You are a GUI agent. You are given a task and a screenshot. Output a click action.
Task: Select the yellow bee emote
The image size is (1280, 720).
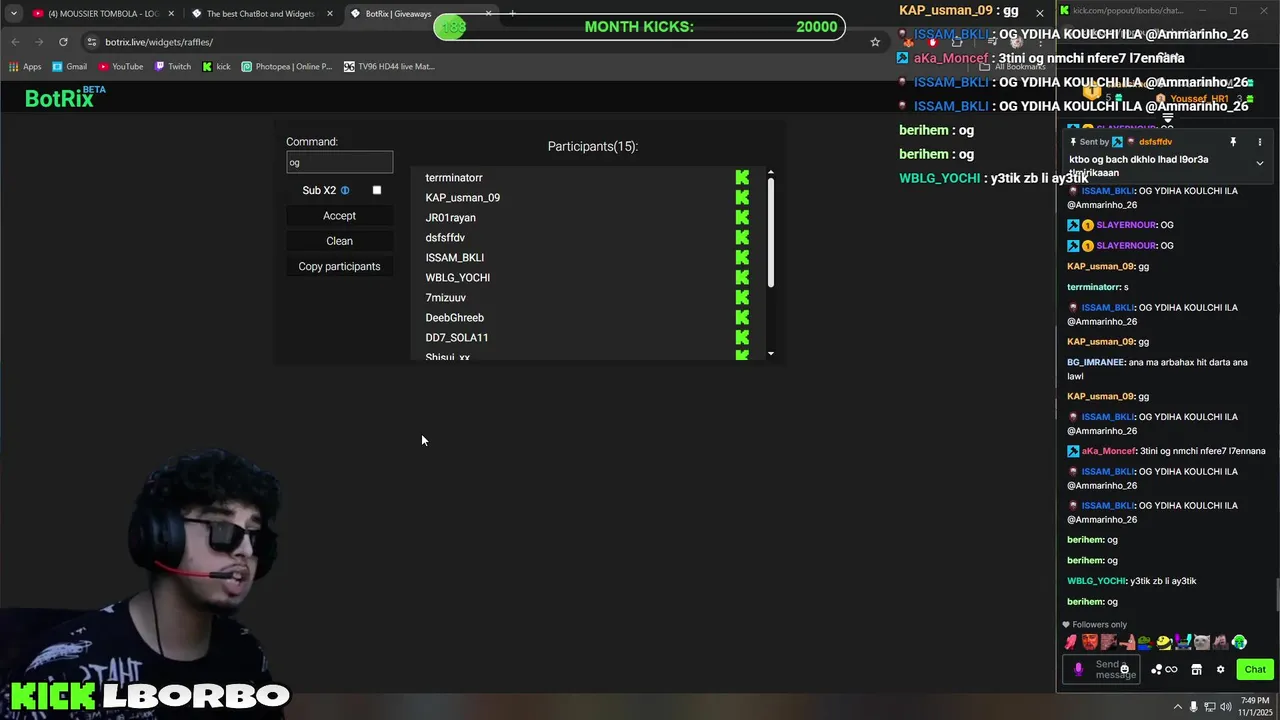tap(1164, 642)
